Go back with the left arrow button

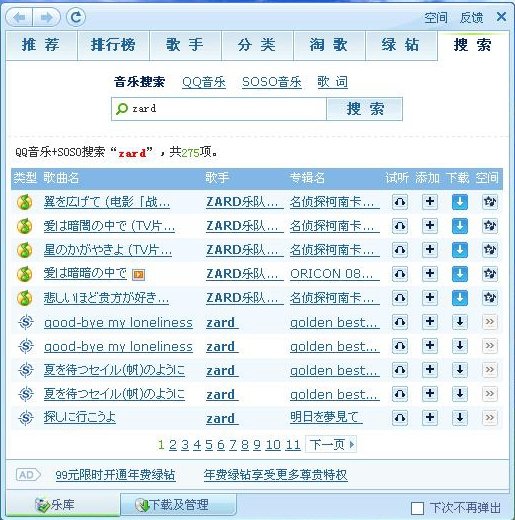[20, 17]
